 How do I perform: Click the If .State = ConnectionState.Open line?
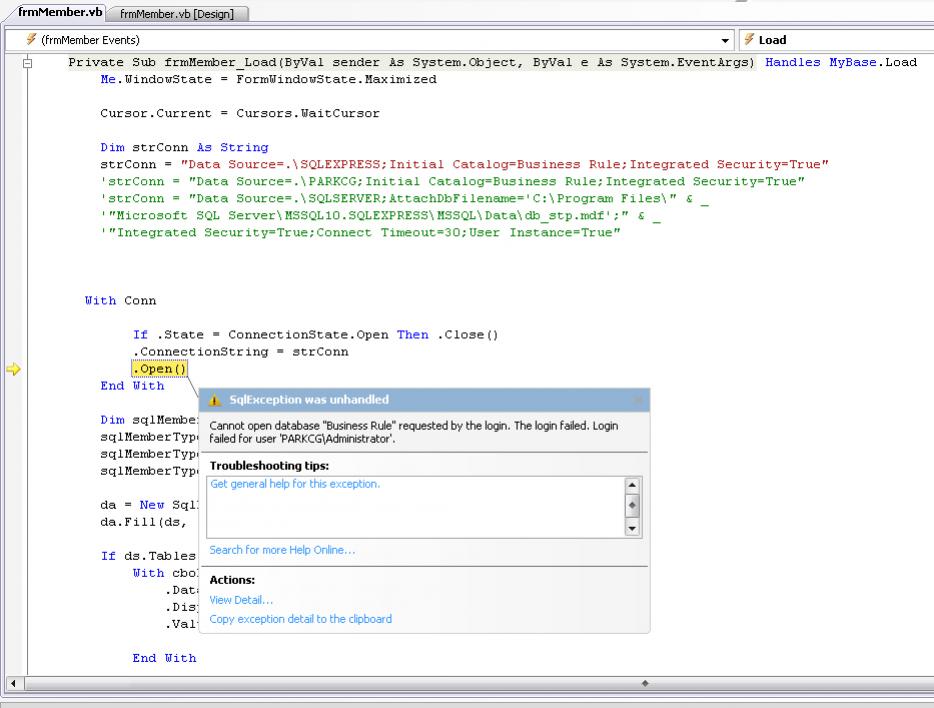(315, 335)
